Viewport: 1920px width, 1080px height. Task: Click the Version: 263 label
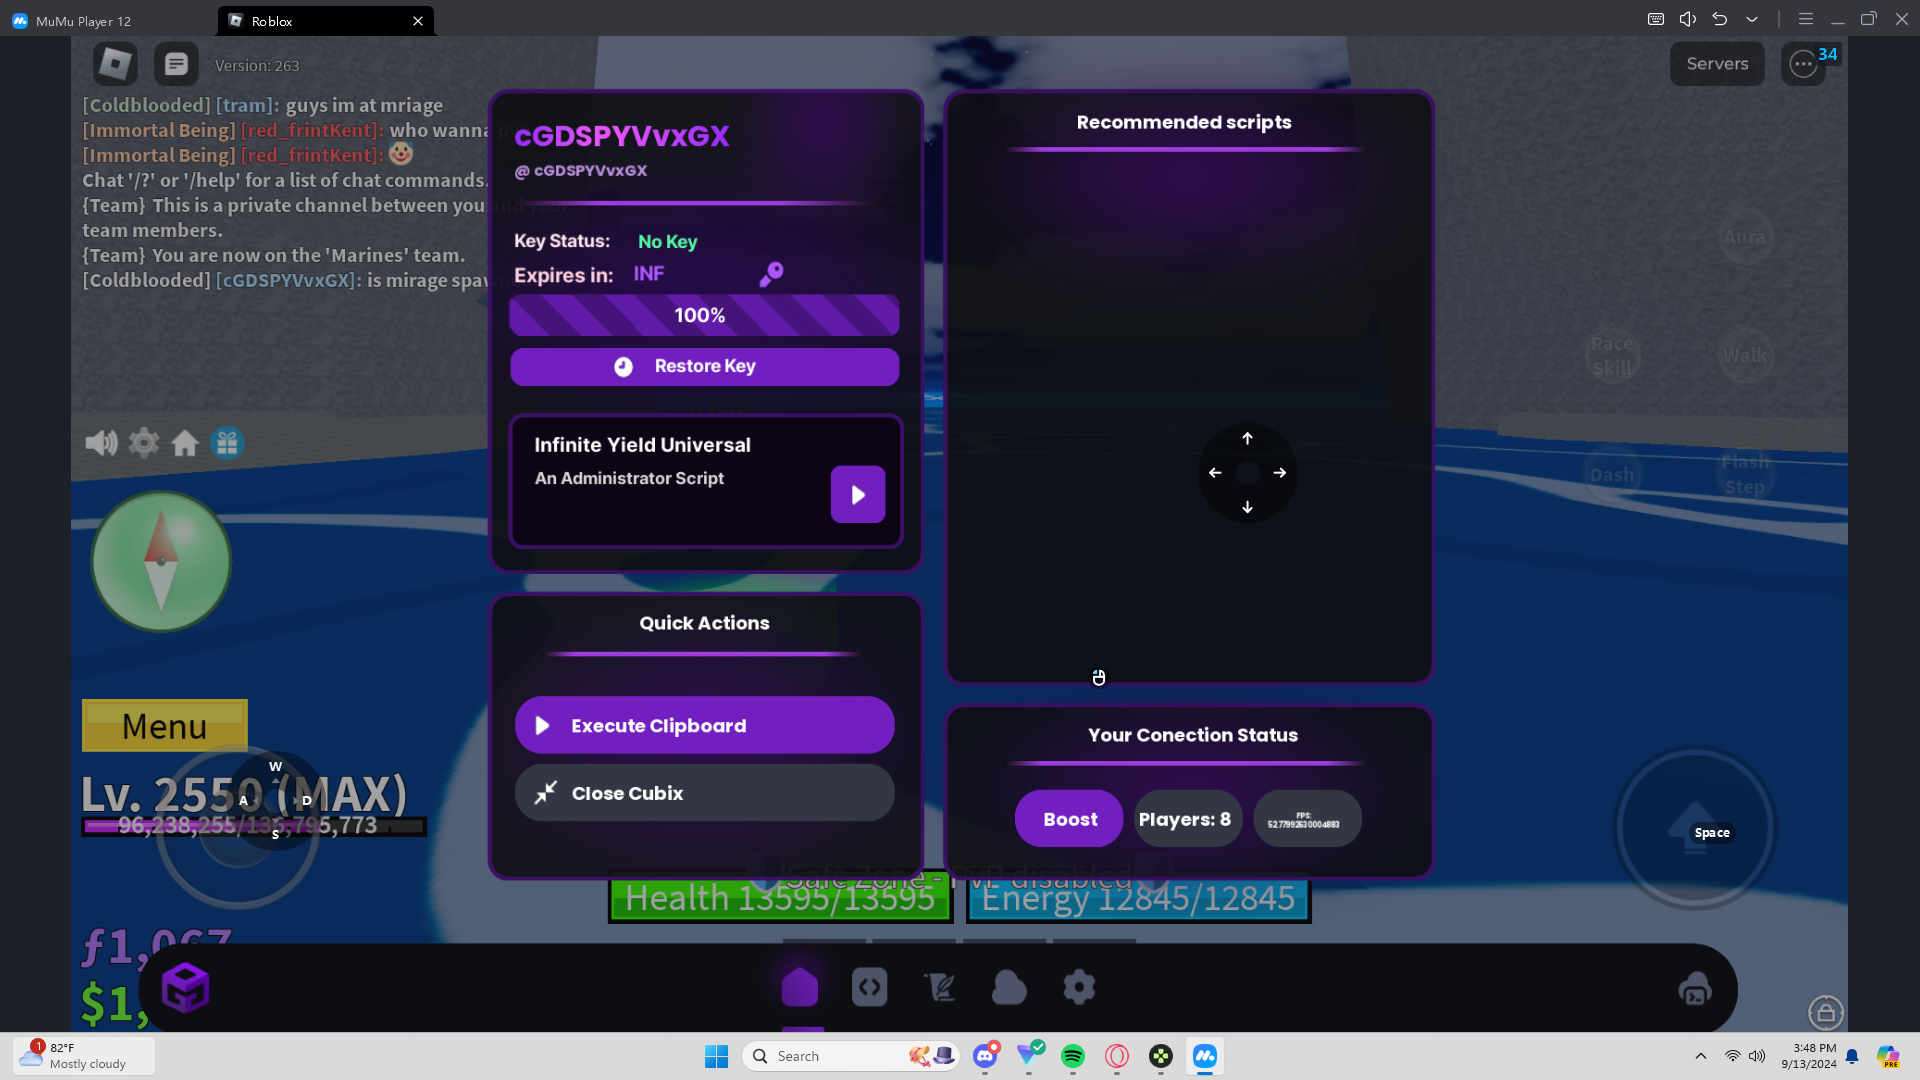[257, 66]
